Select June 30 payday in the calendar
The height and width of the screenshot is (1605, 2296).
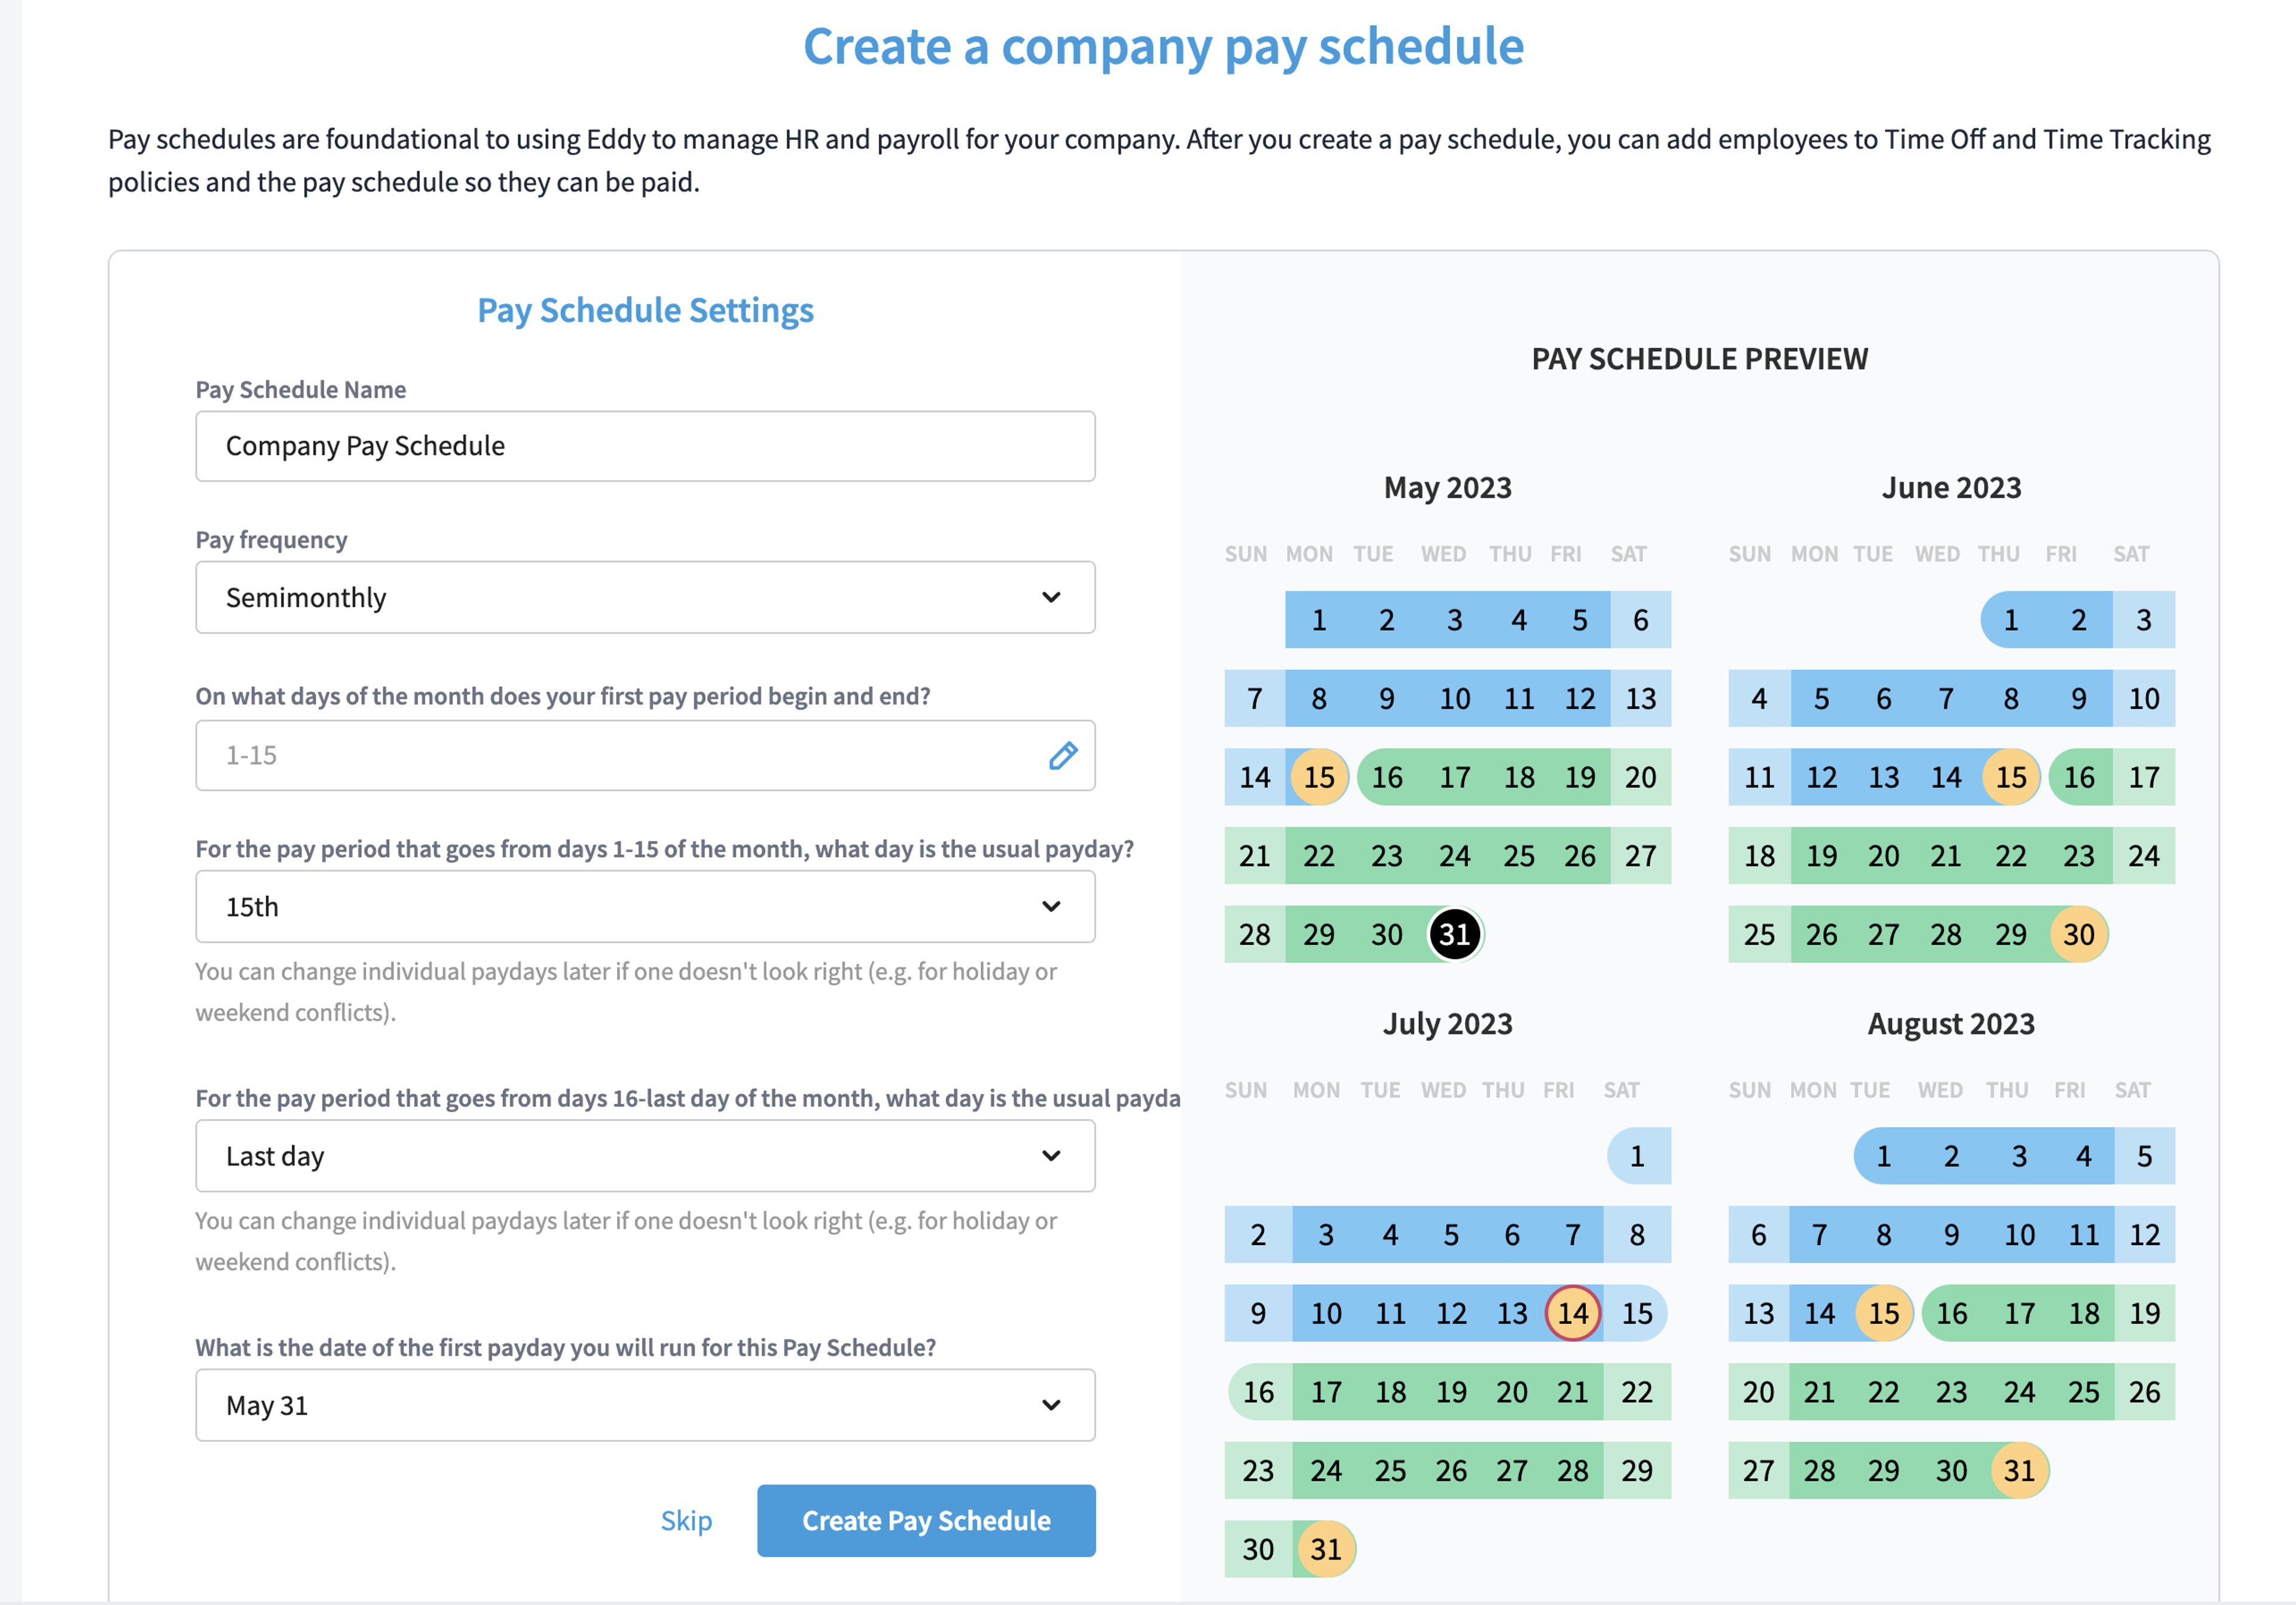pyautogui.click(x=2078, y=934)
